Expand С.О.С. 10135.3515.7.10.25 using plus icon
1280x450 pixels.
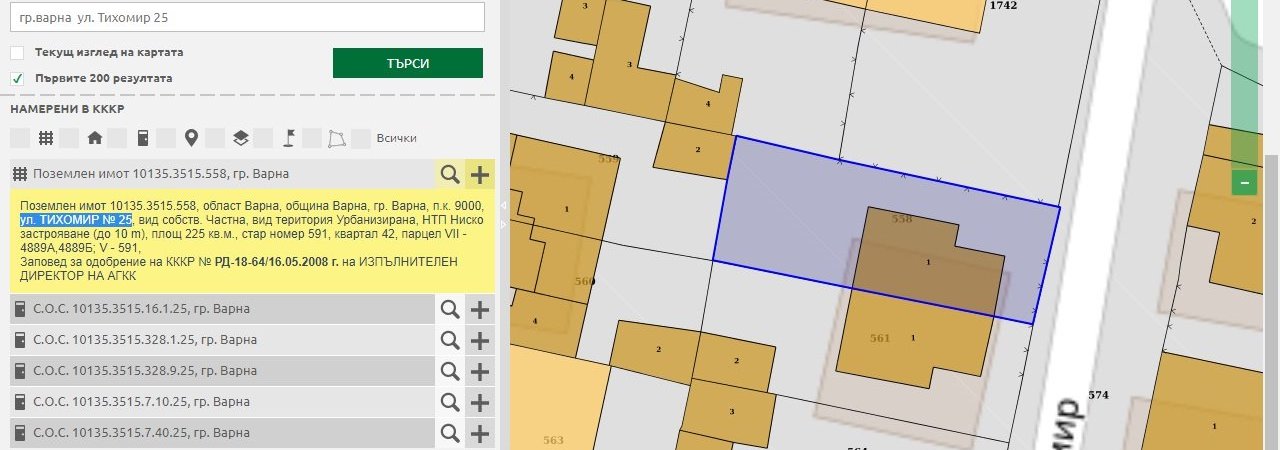point(480,402)
